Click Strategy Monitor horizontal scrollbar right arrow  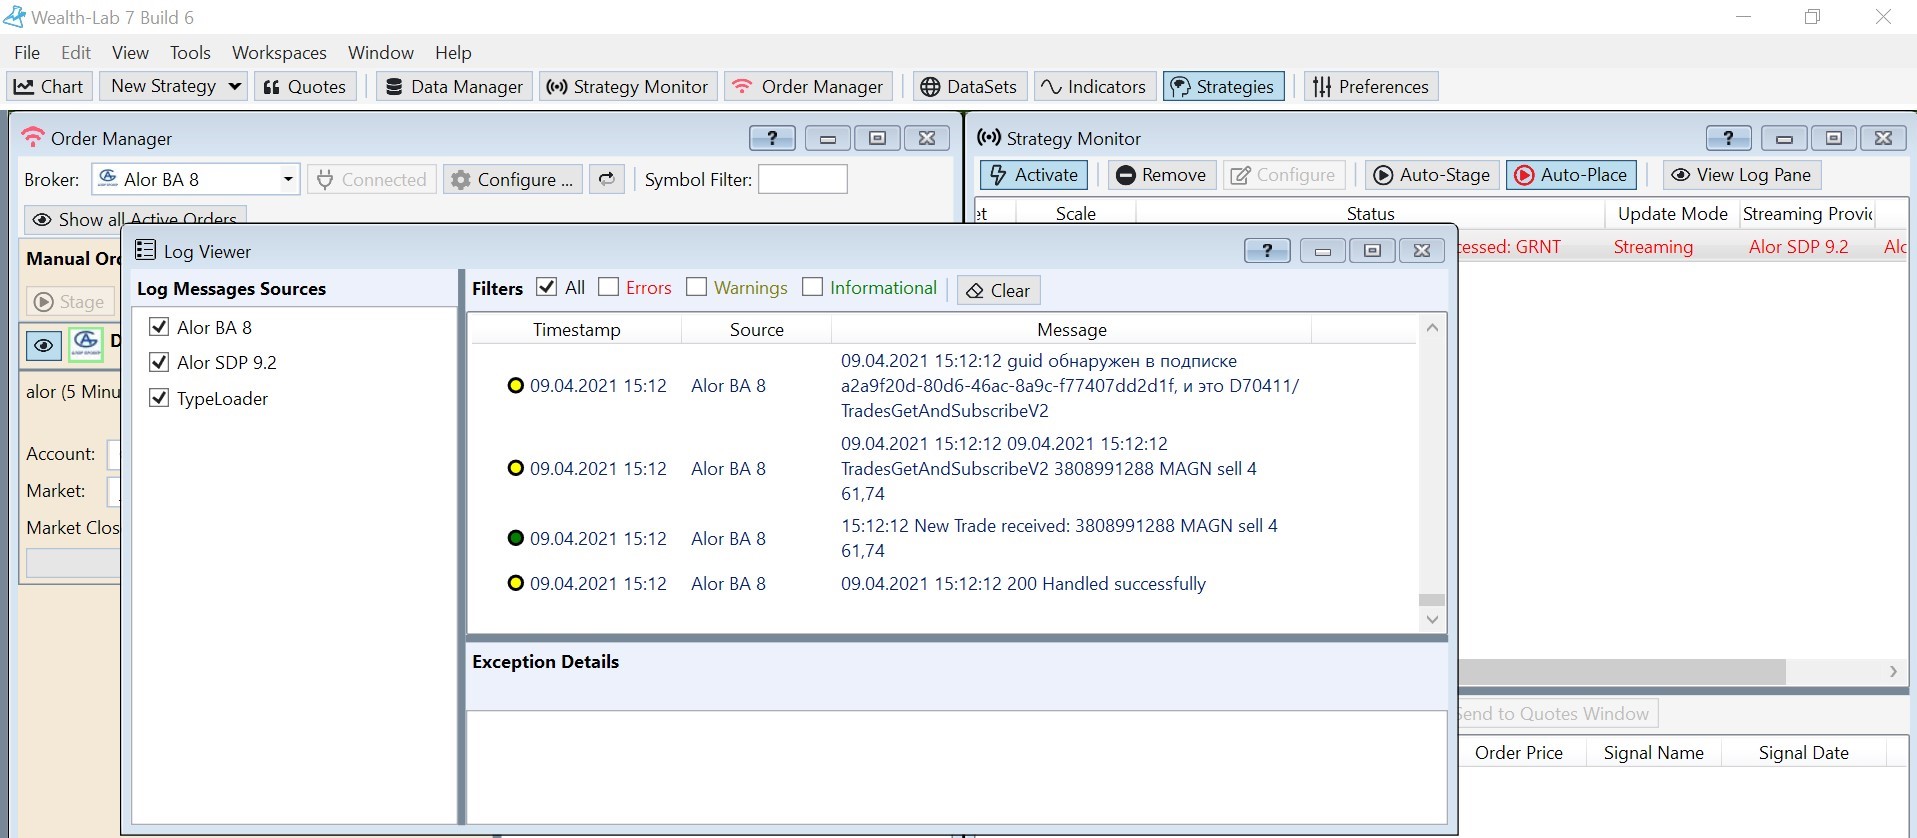1893,672
